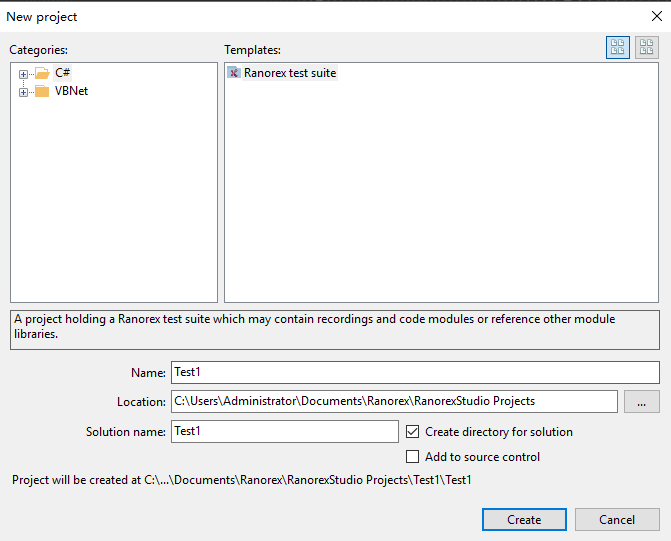Click the VBNet folder icon

[42, 91]
